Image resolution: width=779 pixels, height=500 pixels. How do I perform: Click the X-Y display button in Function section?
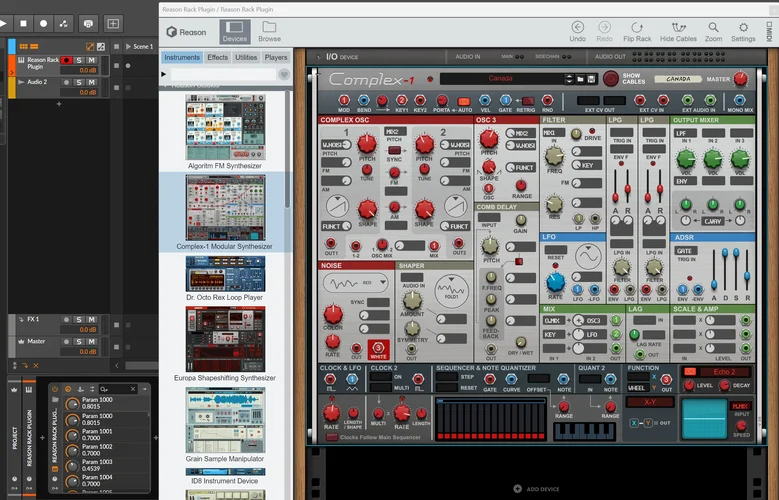coord(650,402)
